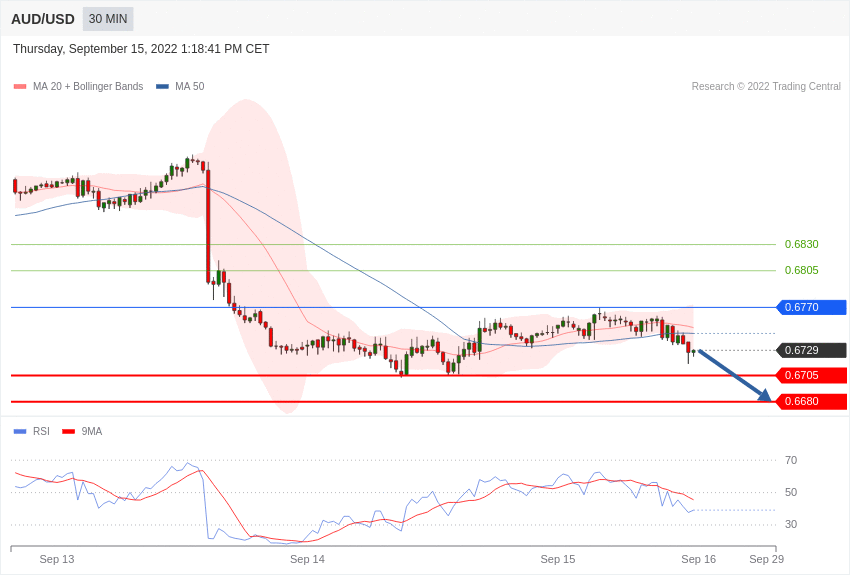Click the Sep 29 date axis label
This screenshot has width=850, height=576.
(767, 559)
